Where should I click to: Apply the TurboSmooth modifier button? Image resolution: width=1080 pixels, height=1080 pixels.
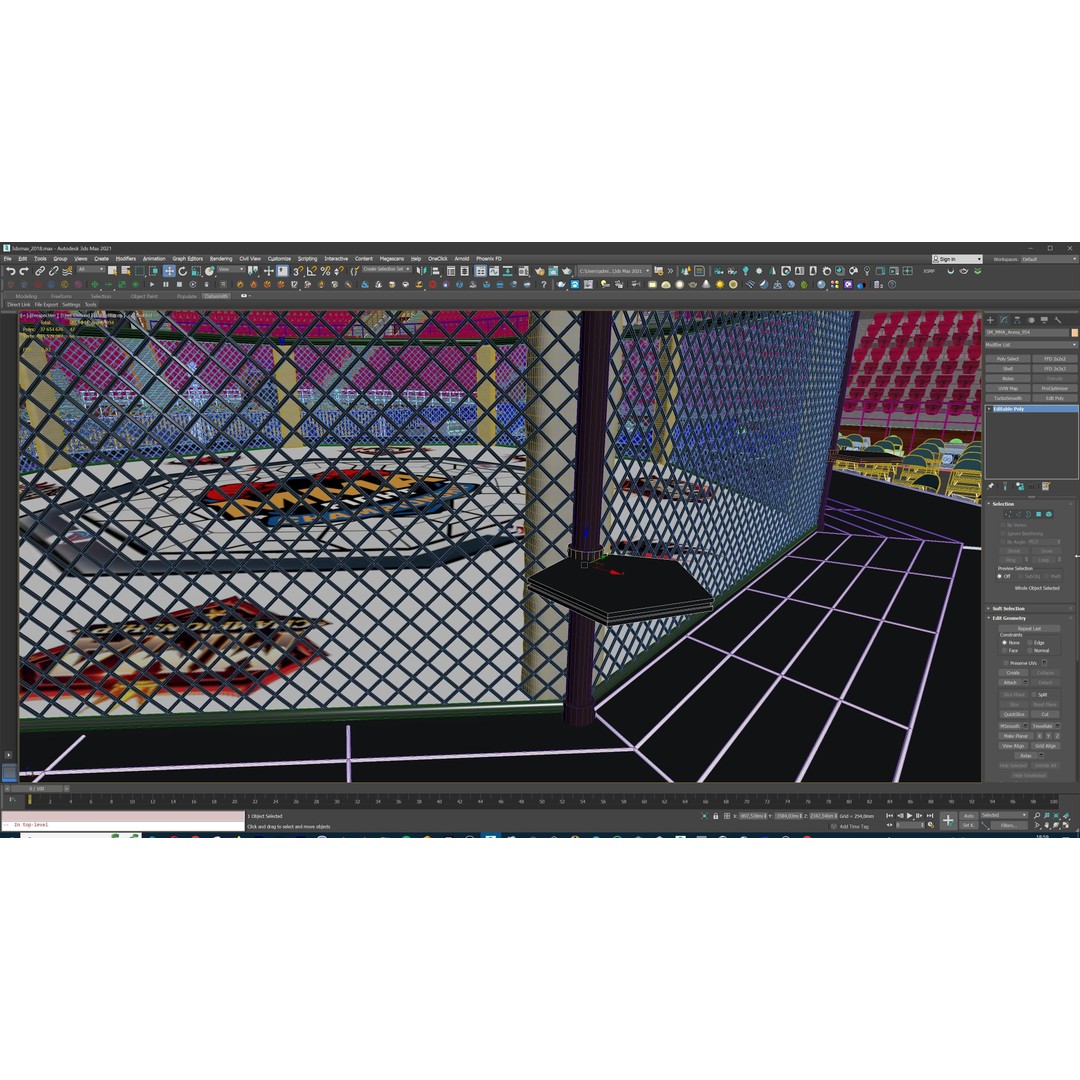click(1008, 398)
